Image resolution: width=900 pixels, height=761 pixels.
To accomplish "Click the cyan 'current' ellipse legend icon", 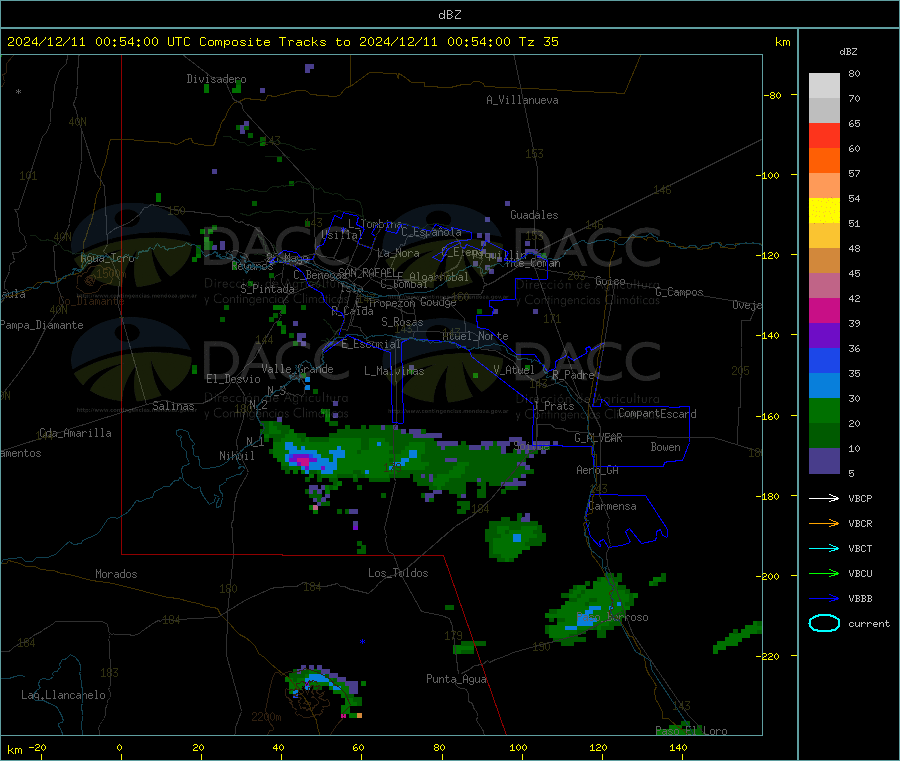I will coord(824,623).
